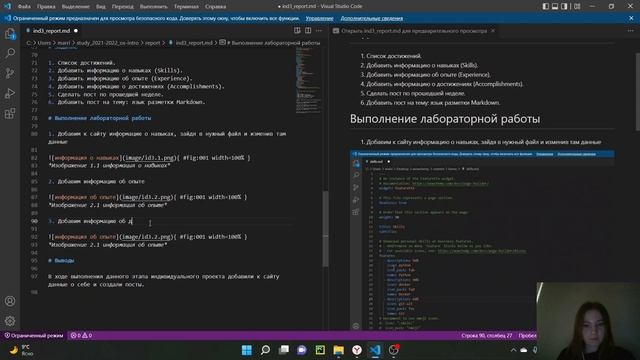Click the Customize Layout icon
This screenshot has height=360, width=640.
pos(577,6)
